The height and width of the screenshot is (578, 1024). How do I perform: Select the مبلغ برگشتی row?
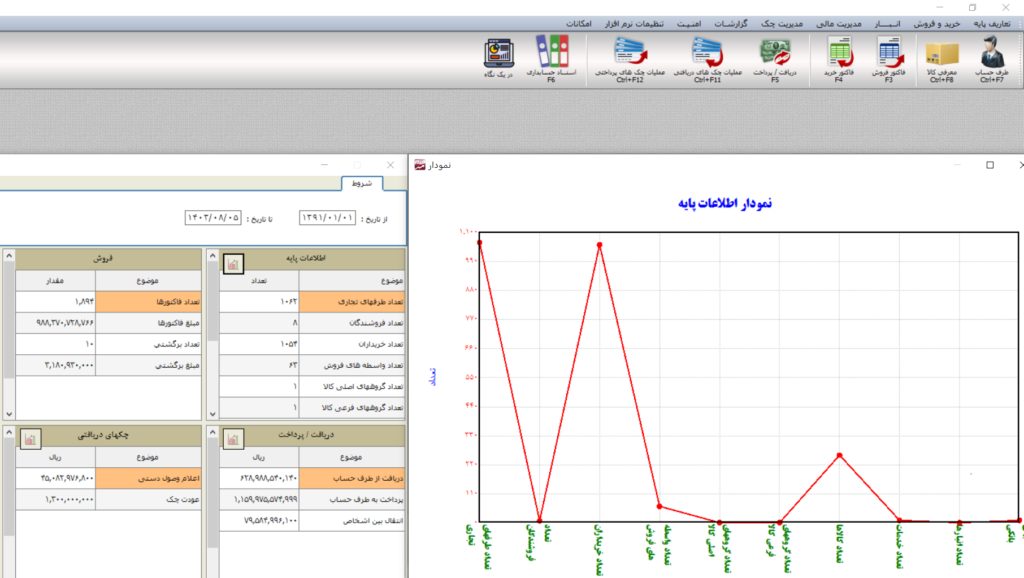pyautogui.click(x=108, y=365)
